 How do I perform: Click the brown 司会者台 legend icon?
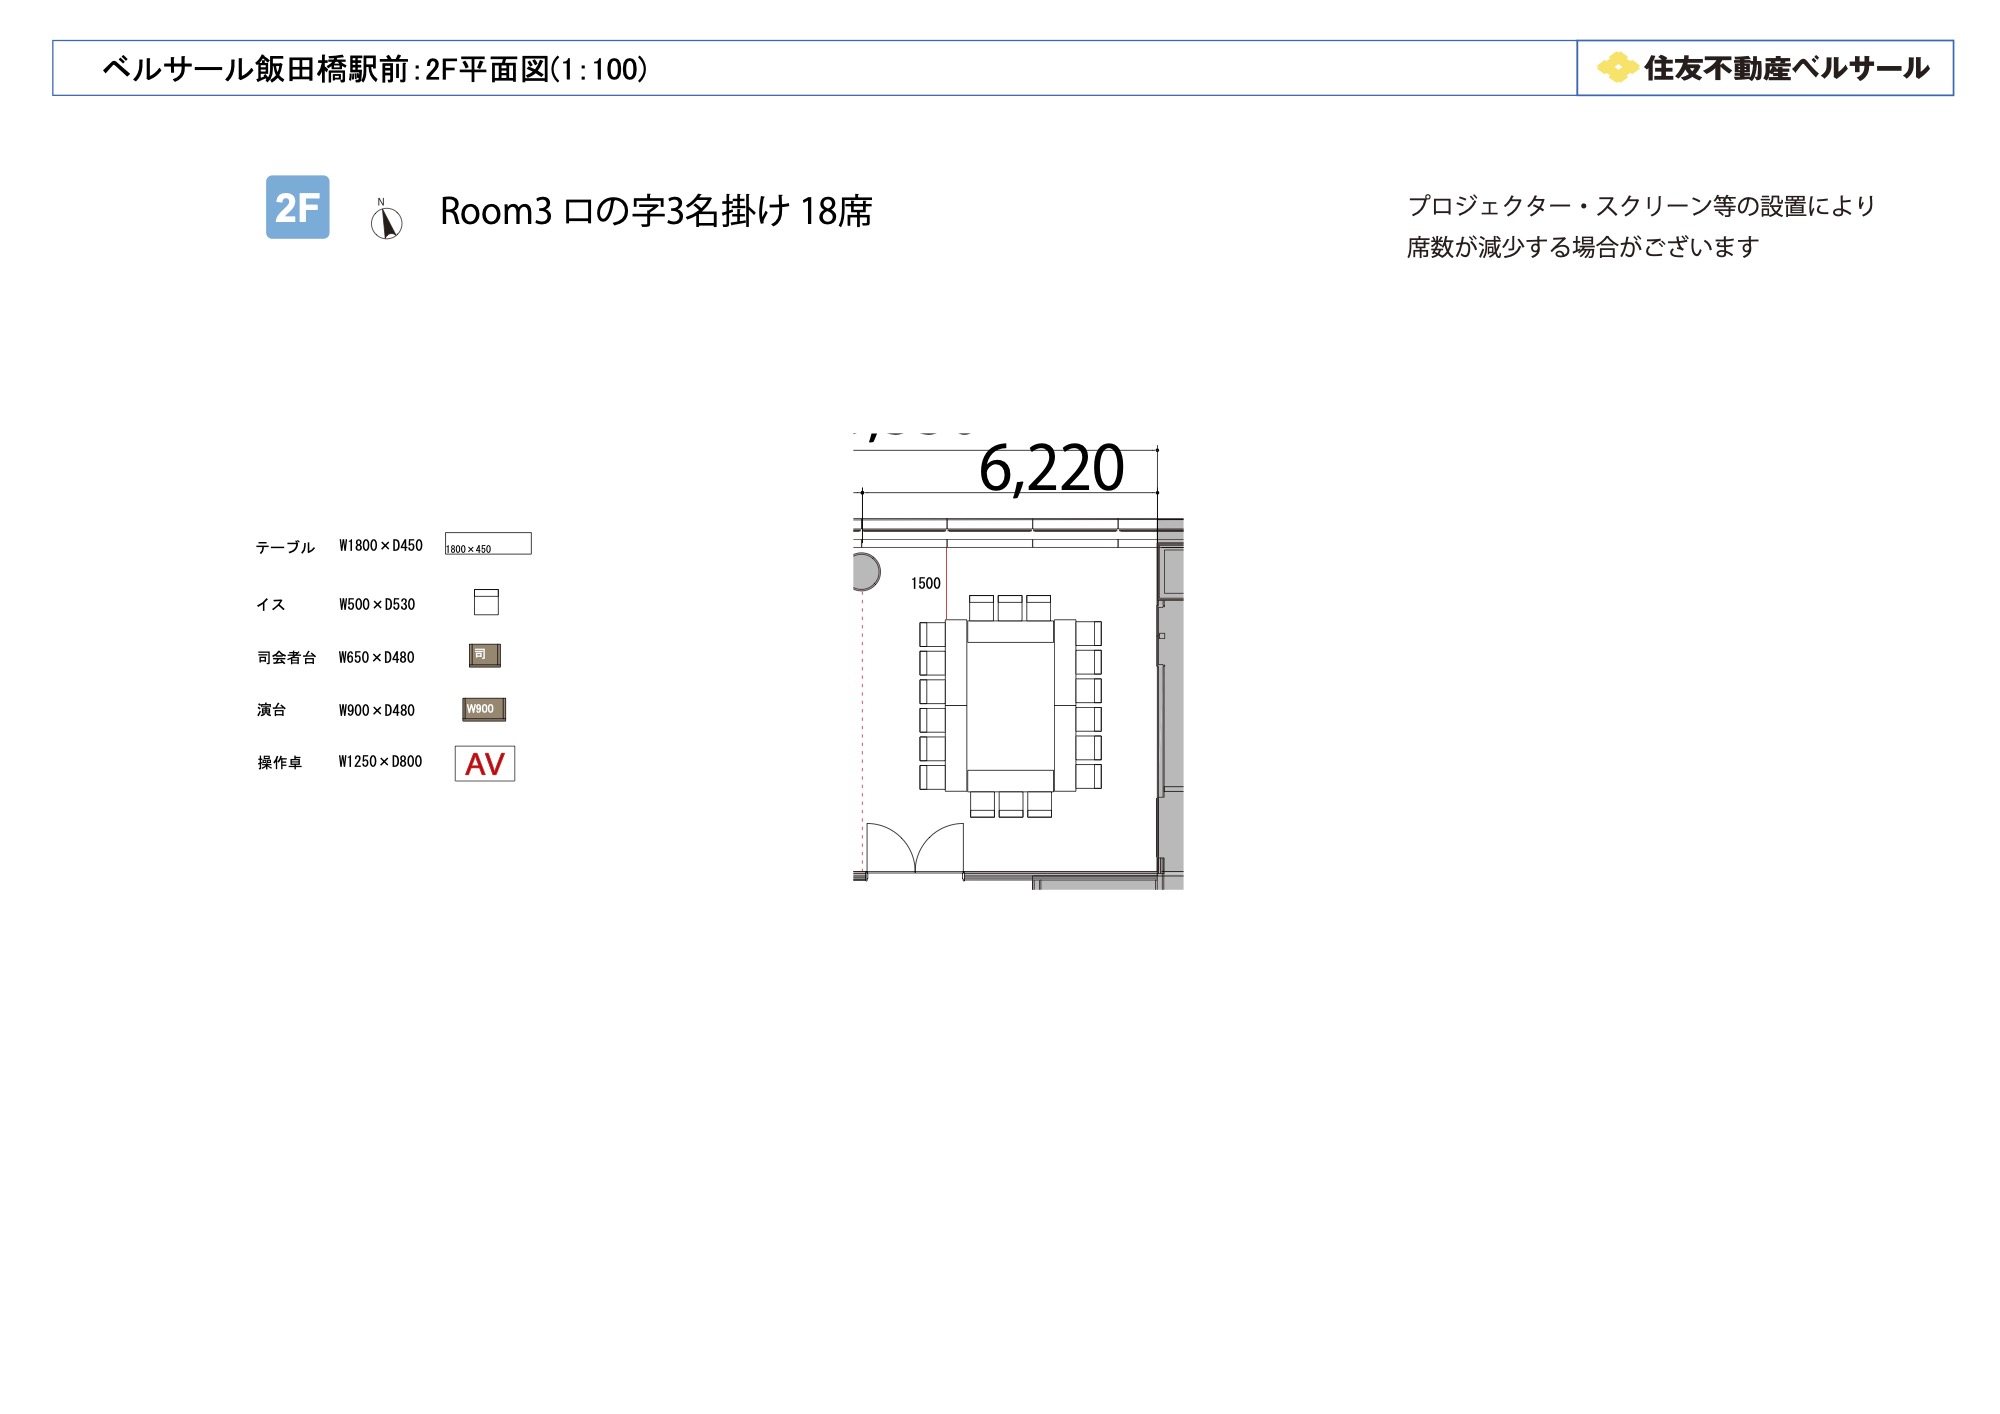coord(485,655)
